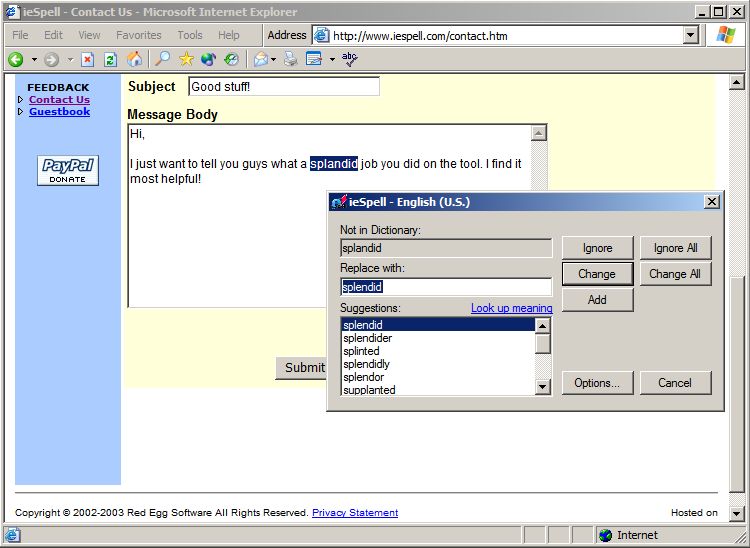Open the Guestbook sidebar link
Image resolution: width=750 pixels, height=548 pixels.
coord(59,111)
